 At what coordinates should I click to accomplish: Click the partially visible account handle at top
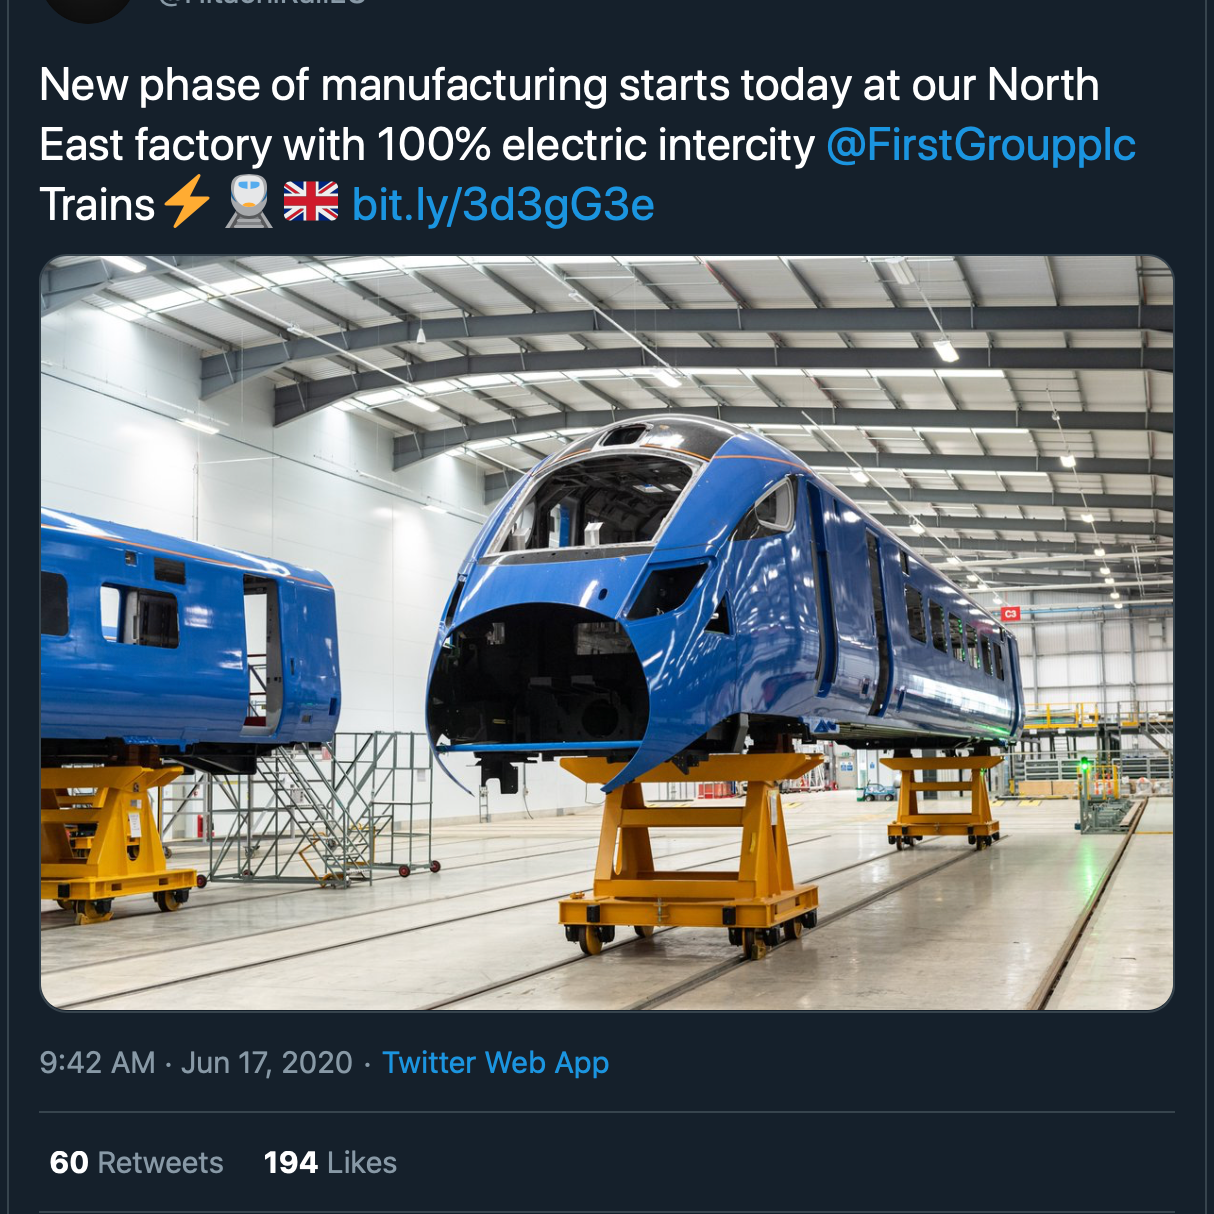click(x=260, y=3)
